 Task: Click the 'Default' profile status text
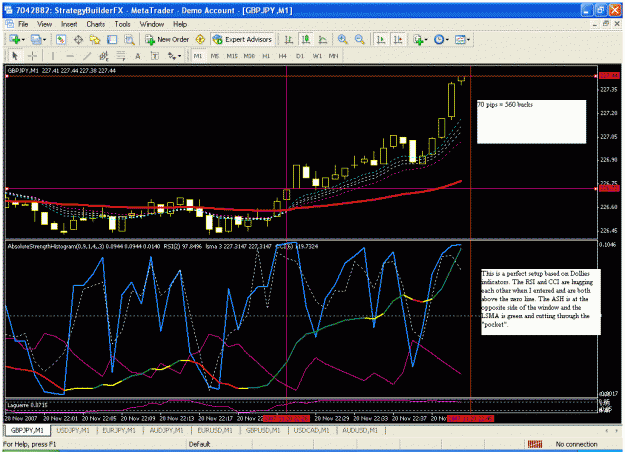(x=199, y=444)
